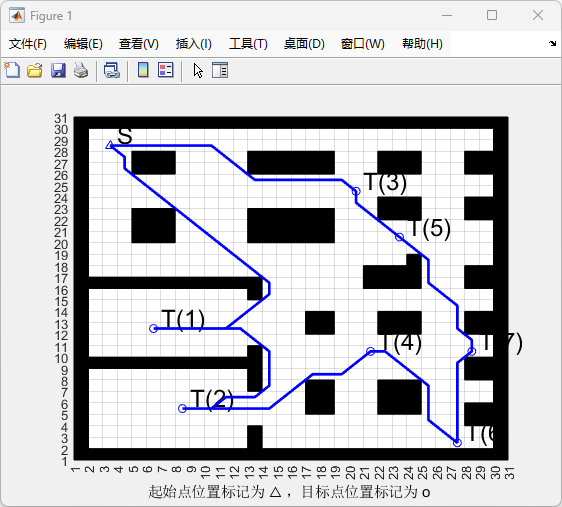This screenshot has width=562, height=507.
Task: Click the start point triangle marker S
Action: (x=110, y=145)
